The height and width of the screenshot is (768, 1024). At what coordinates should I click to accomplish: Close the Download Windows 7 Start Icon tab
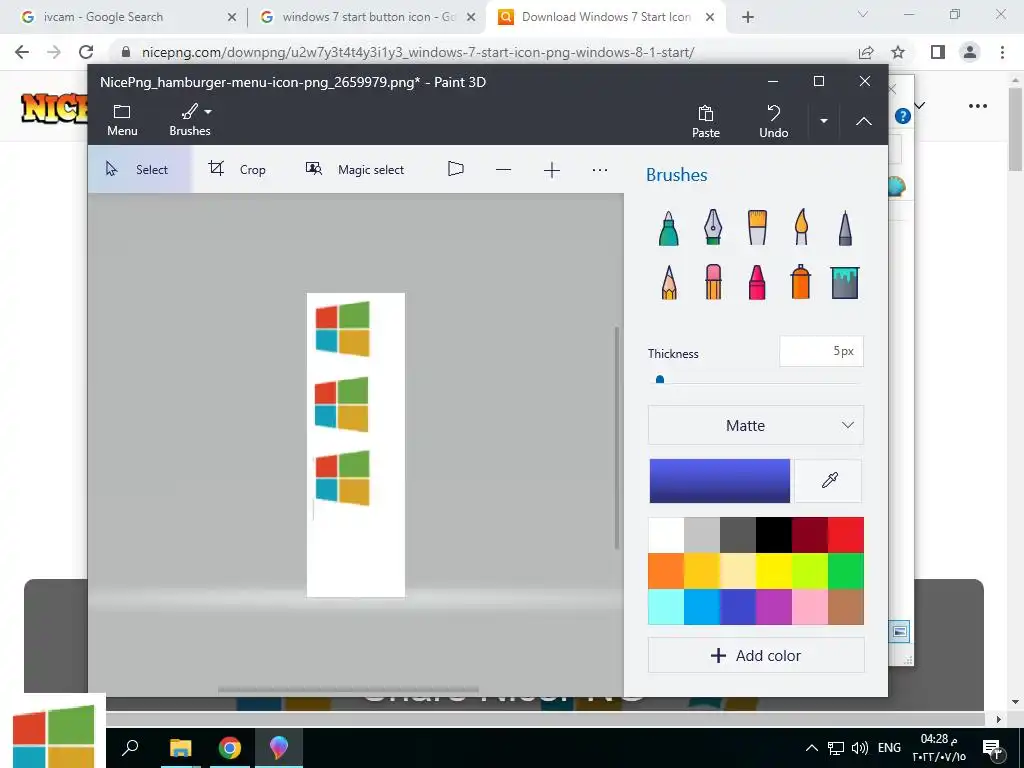710,17
